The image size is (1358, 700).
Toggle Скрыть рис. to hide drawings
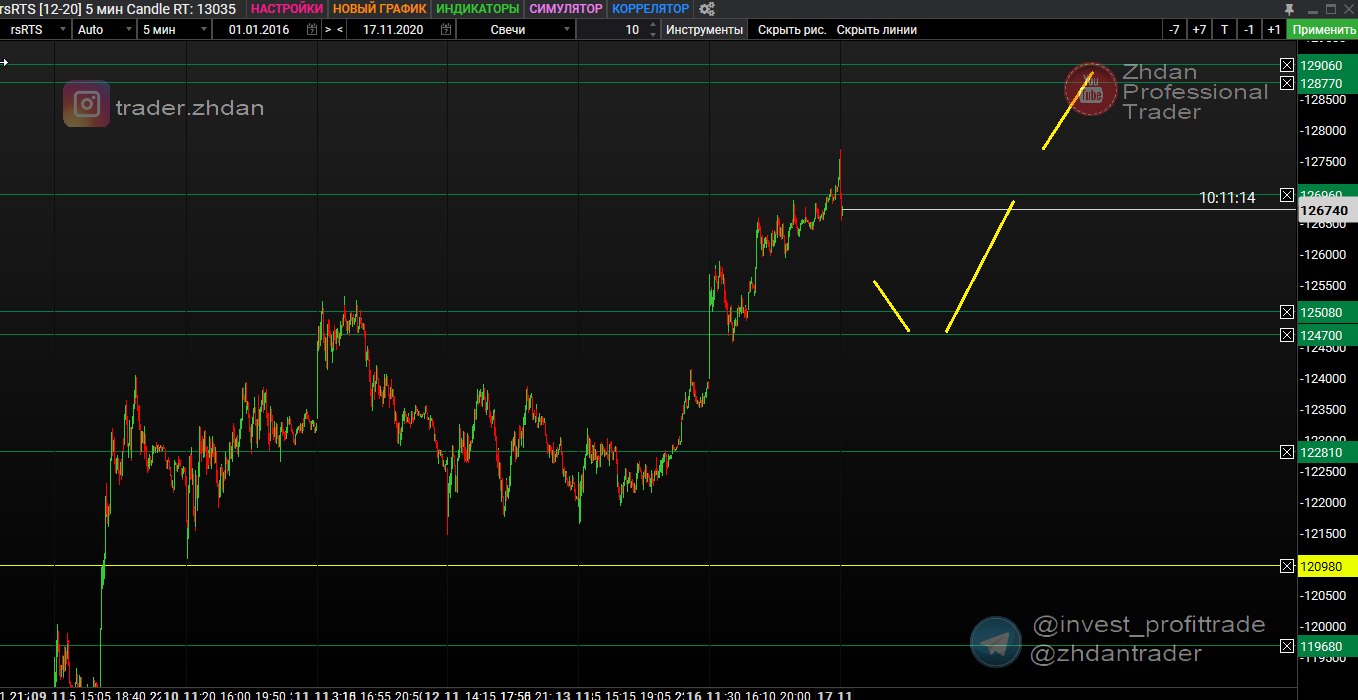(x=792, y=30)
